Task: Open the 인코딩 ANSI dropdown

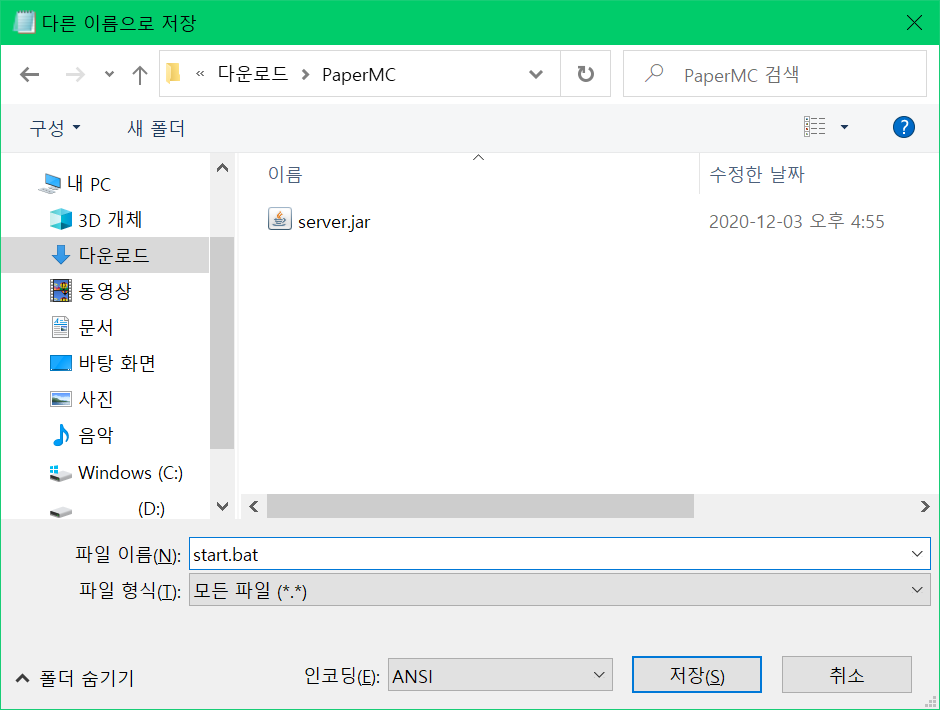Action: [x=500, y=675]
